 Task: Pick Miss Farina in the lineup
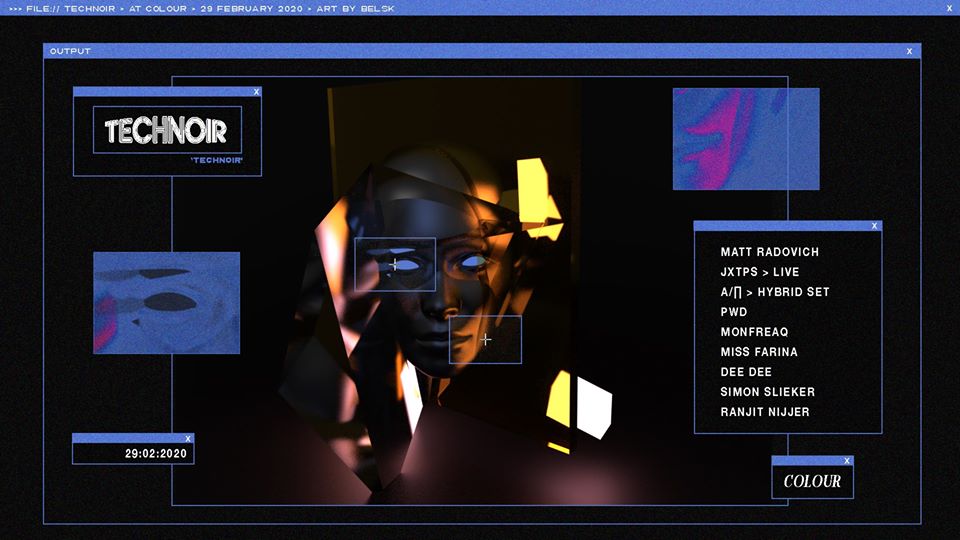(x=759, y=352)
